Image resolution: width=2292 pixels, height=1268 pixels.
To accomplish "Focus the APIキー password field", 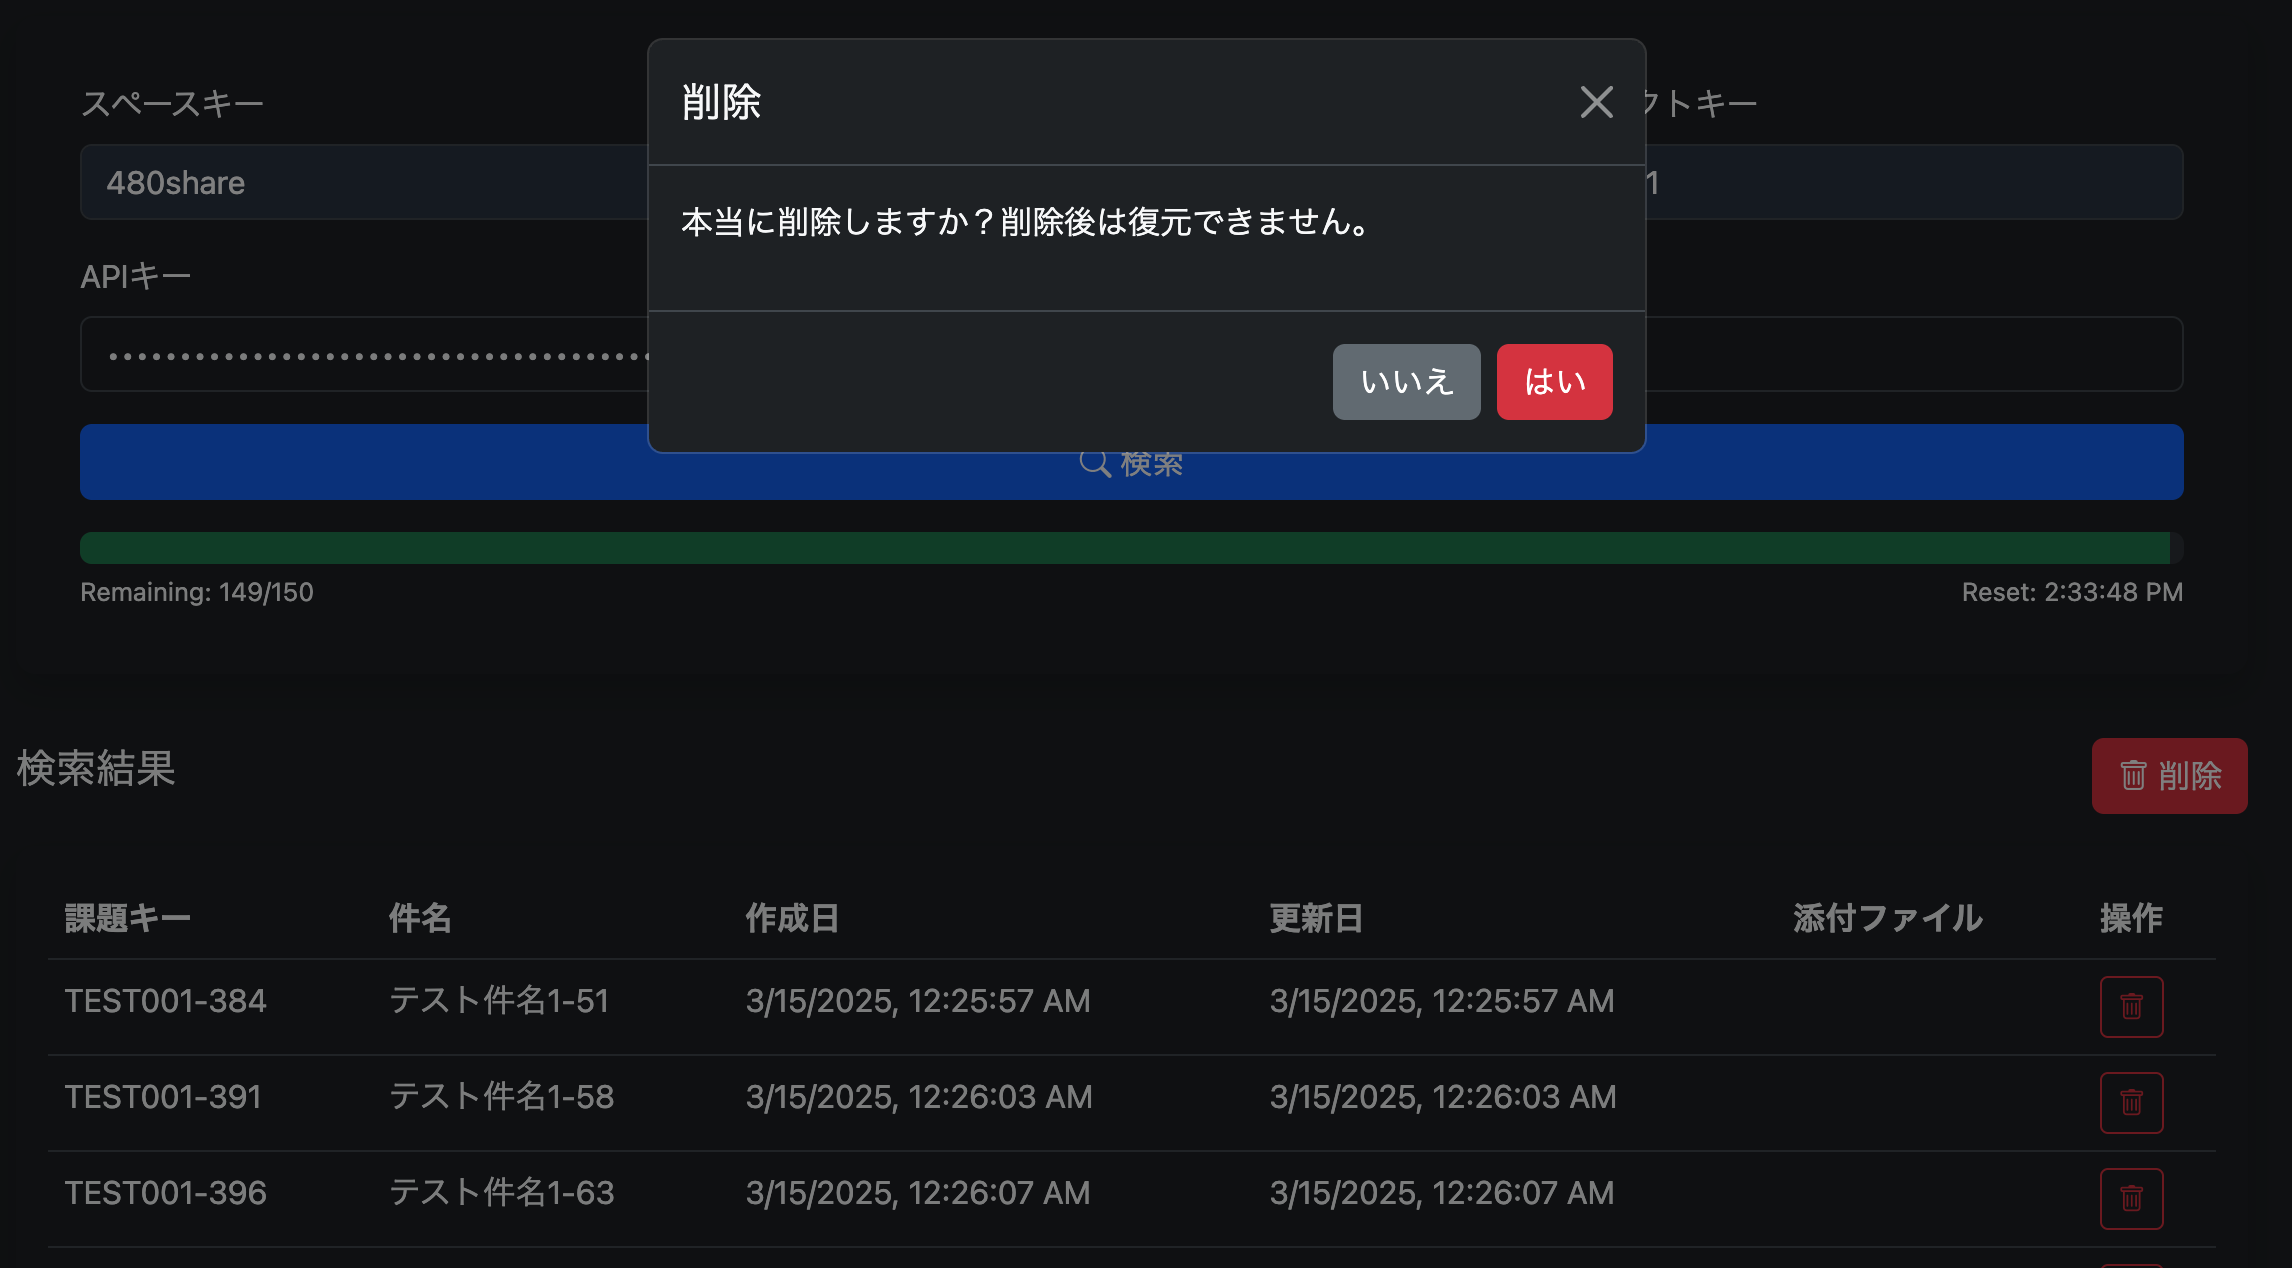I will [365, 354].
